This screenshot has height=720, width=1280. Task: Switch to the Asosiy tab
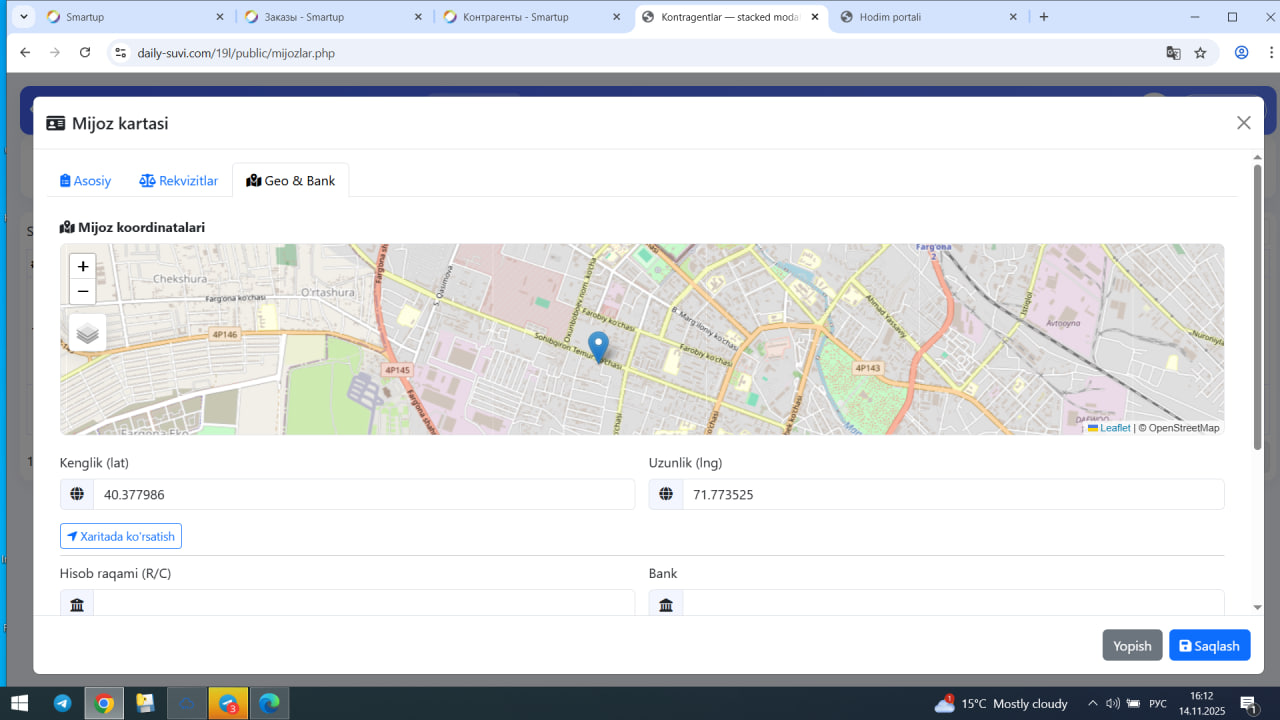tap(86, 181)
